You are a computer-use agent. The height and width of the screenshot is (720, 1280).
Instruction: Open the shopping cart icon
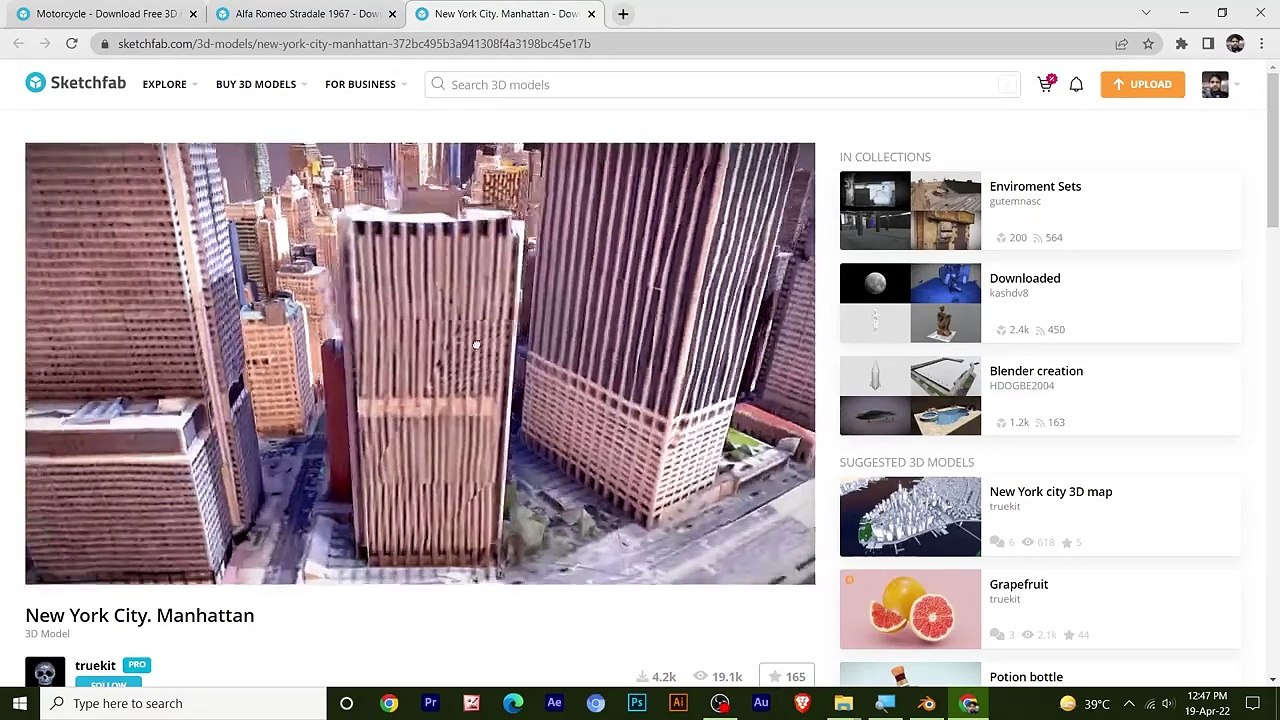point(1046,84)
